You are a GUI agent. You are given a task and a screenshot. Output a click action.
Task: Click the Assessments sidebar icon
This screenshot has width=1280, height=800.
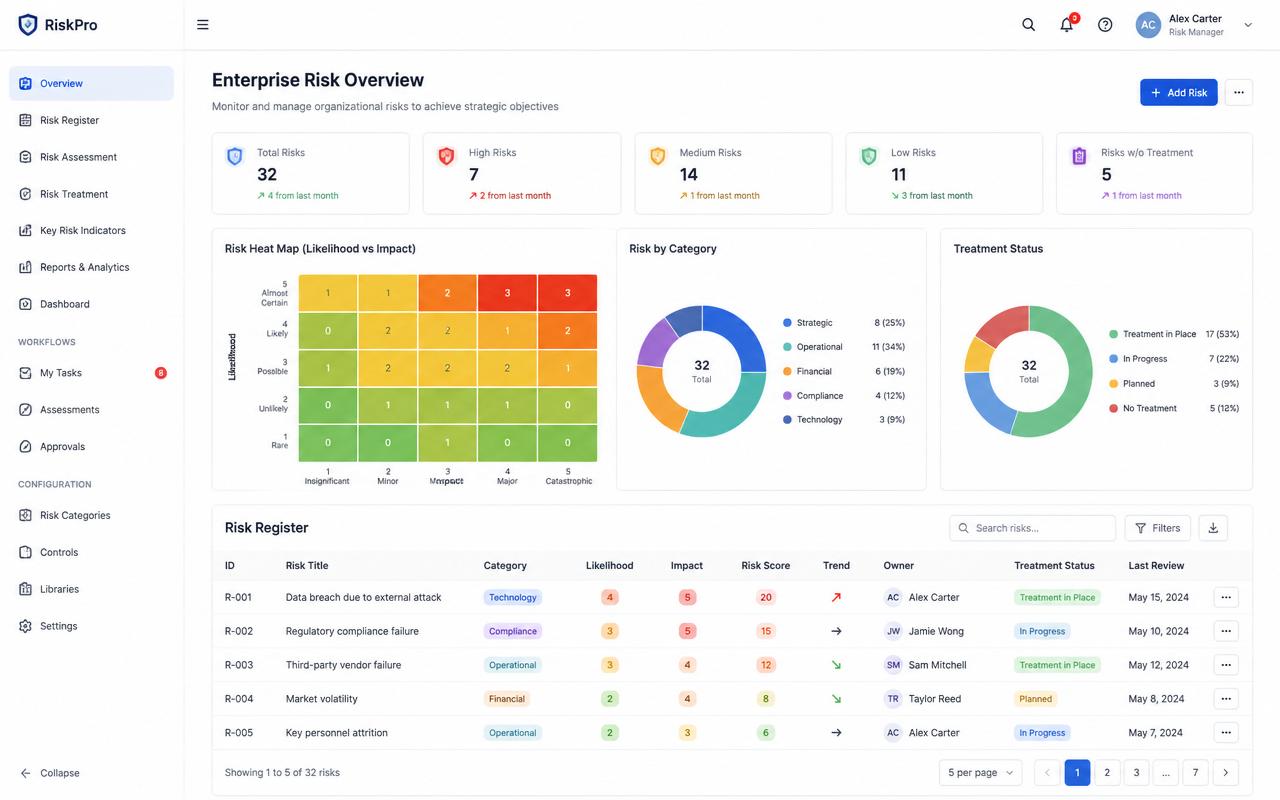pos(26,410)
